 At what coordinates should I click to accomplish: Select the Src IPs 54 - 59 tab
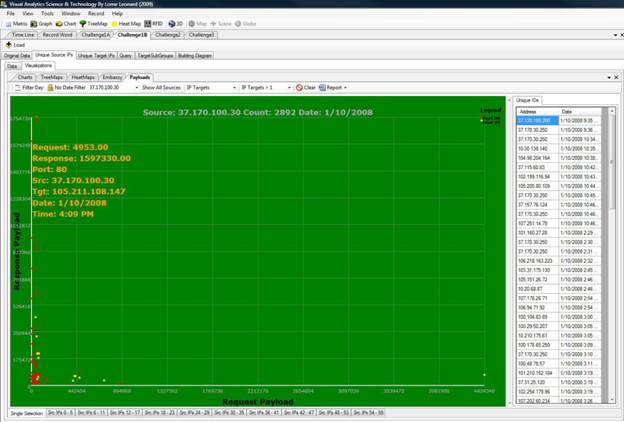coord(368,413)
